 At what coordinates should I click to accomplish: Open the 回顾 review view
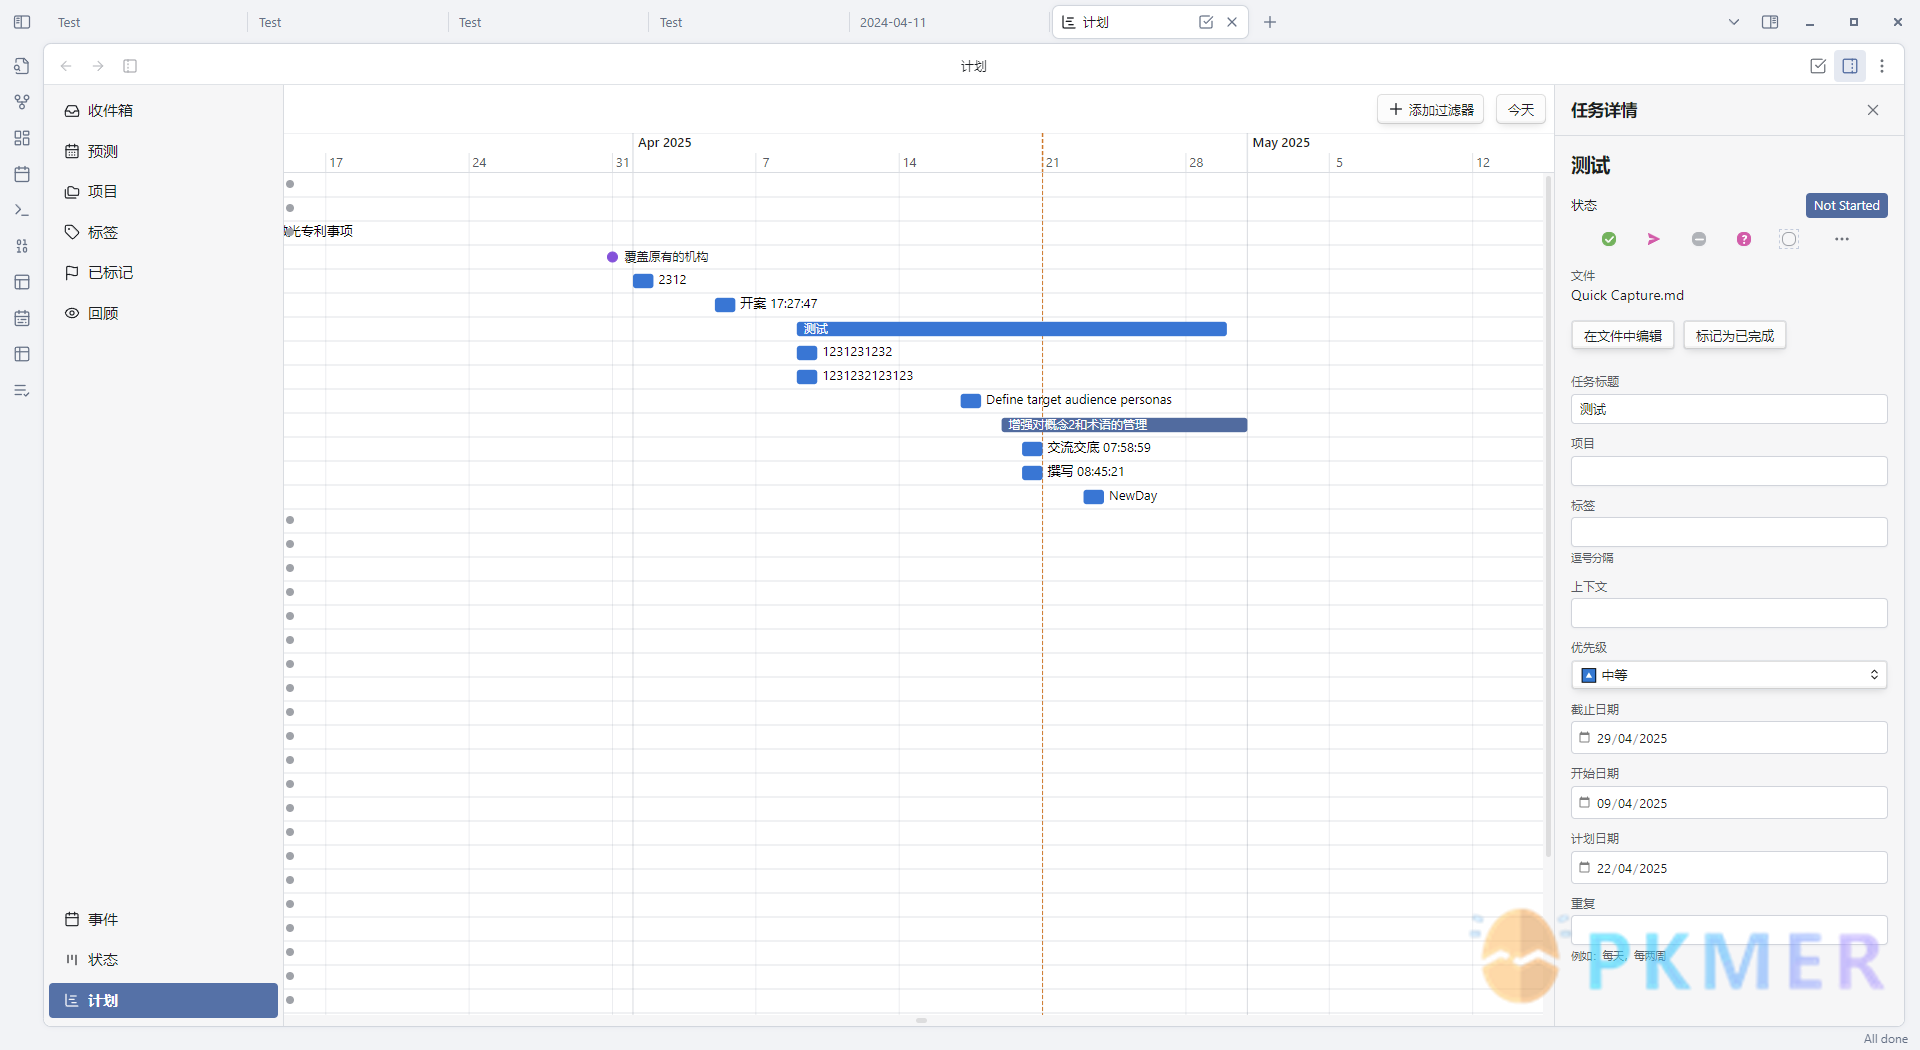[x=164, y=313]
